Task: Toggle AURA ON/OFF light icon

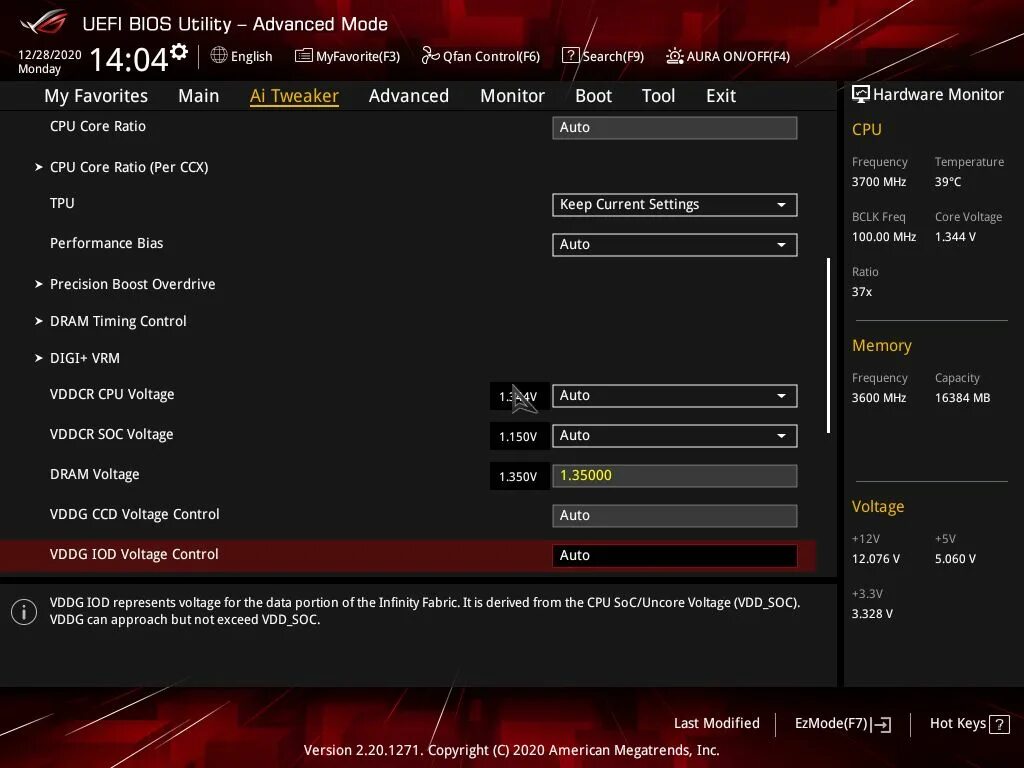Action: 675,56
